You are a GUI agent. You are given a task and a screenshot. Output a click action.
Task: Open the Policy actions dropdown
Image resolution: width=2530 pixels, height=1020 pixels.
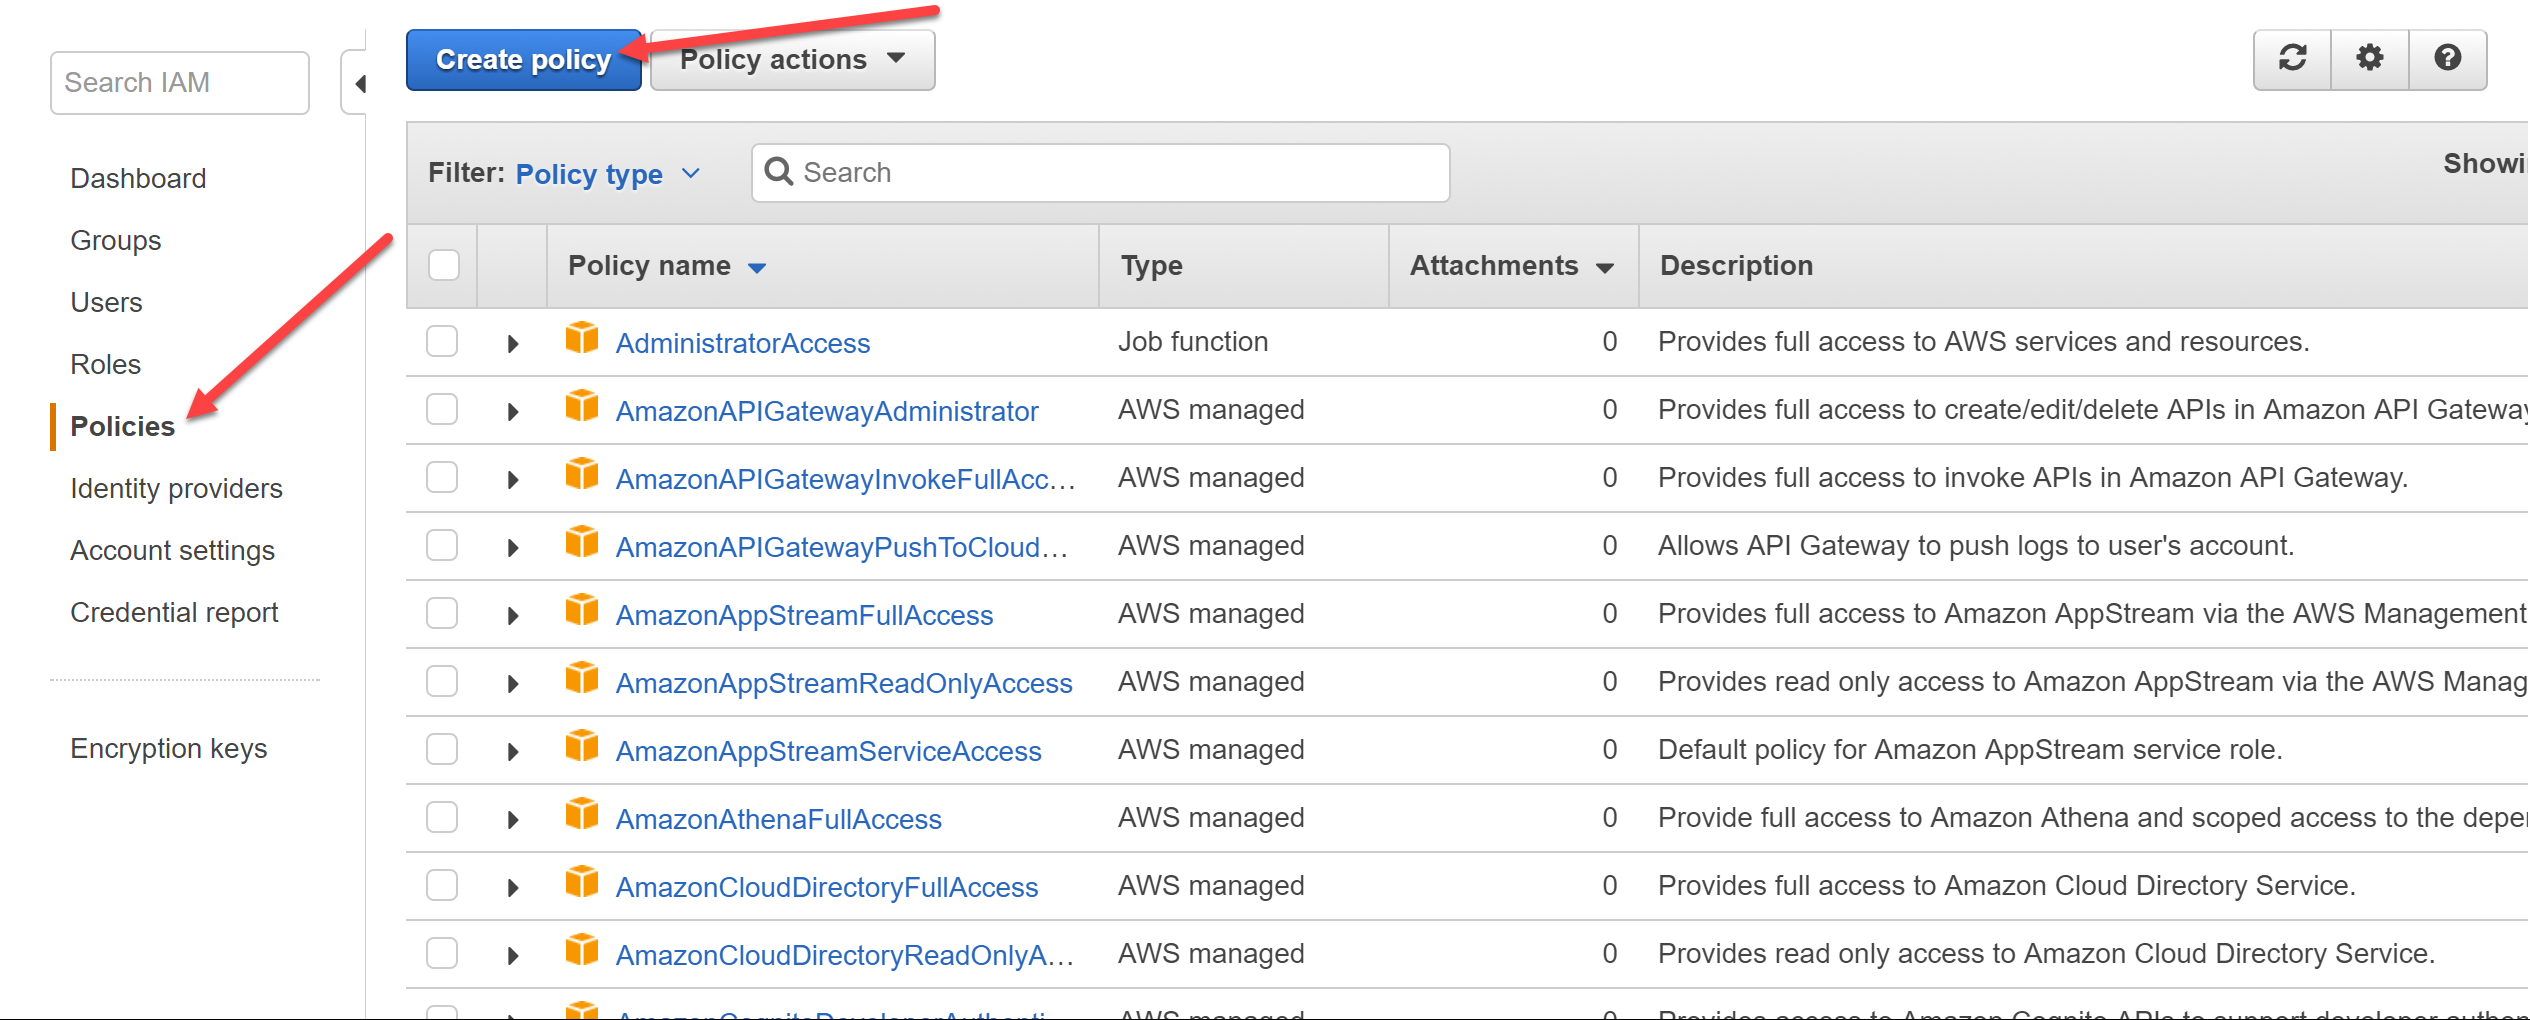(792, 60)
